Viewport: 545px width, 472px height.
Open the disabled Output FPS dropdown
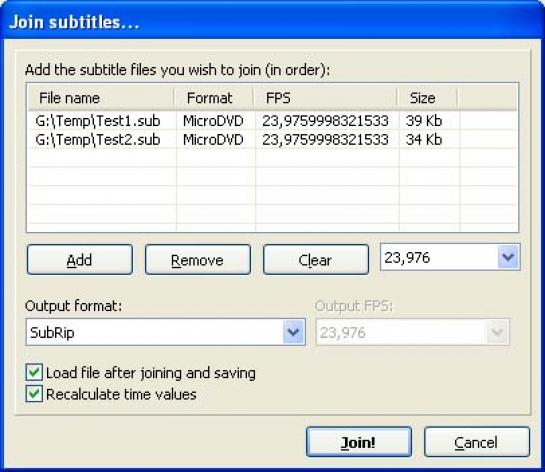(497, 332)
